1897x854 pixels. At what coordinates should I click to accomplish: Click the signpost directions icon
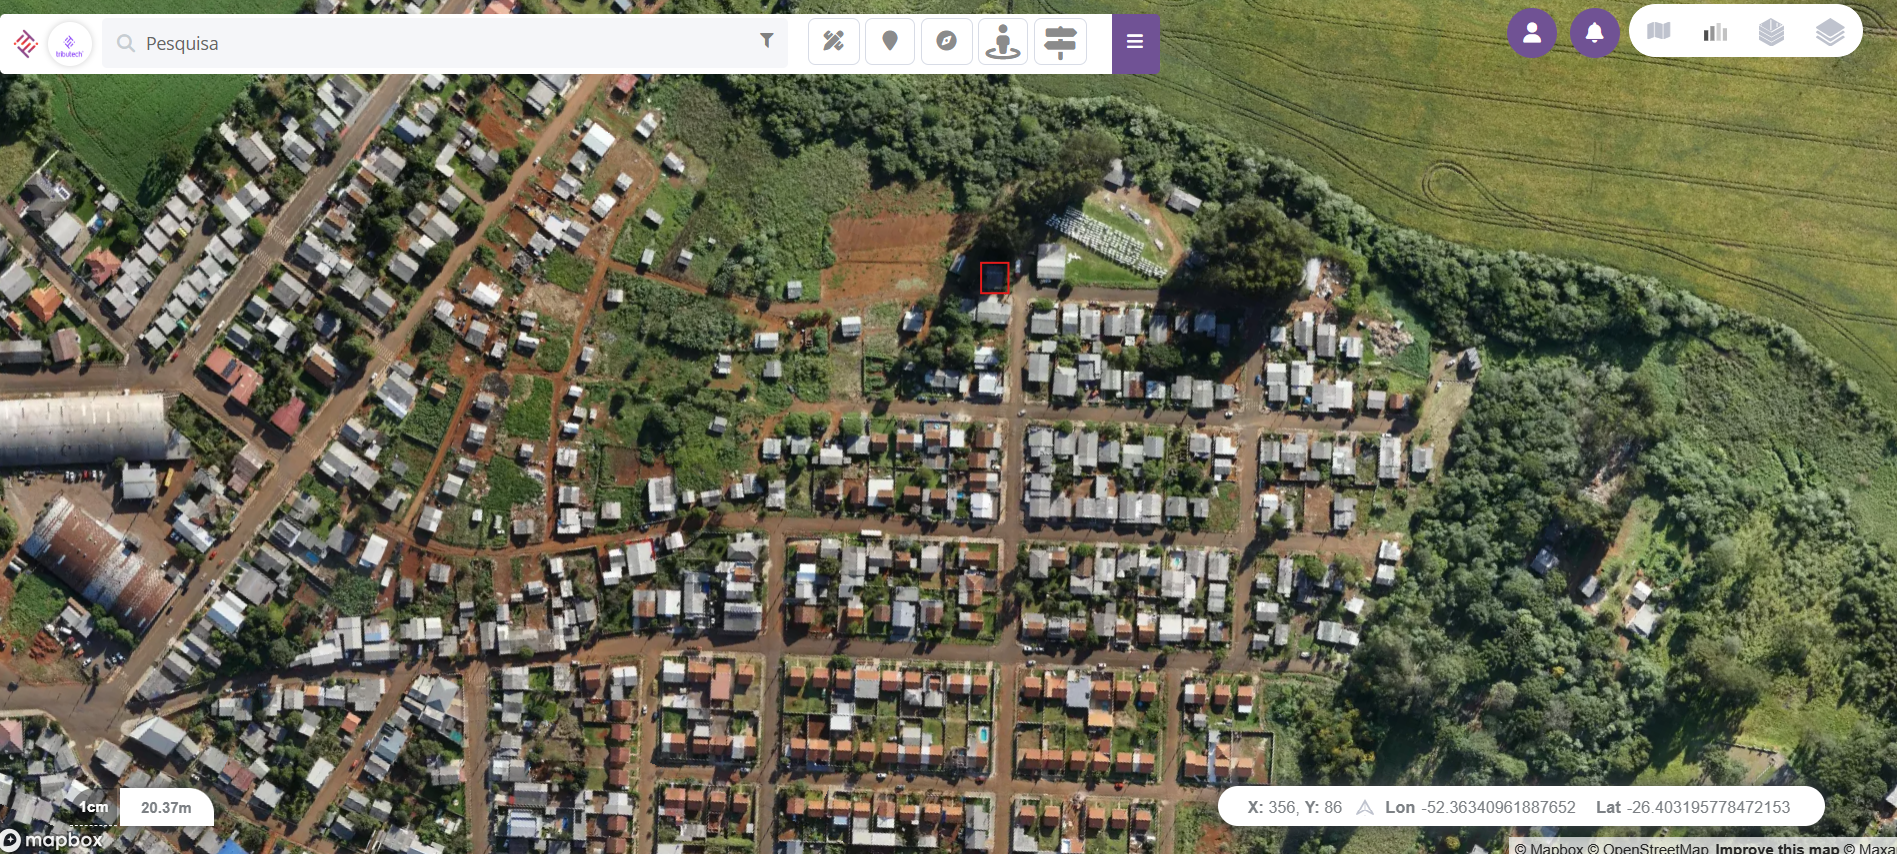tap(1060, 42)
